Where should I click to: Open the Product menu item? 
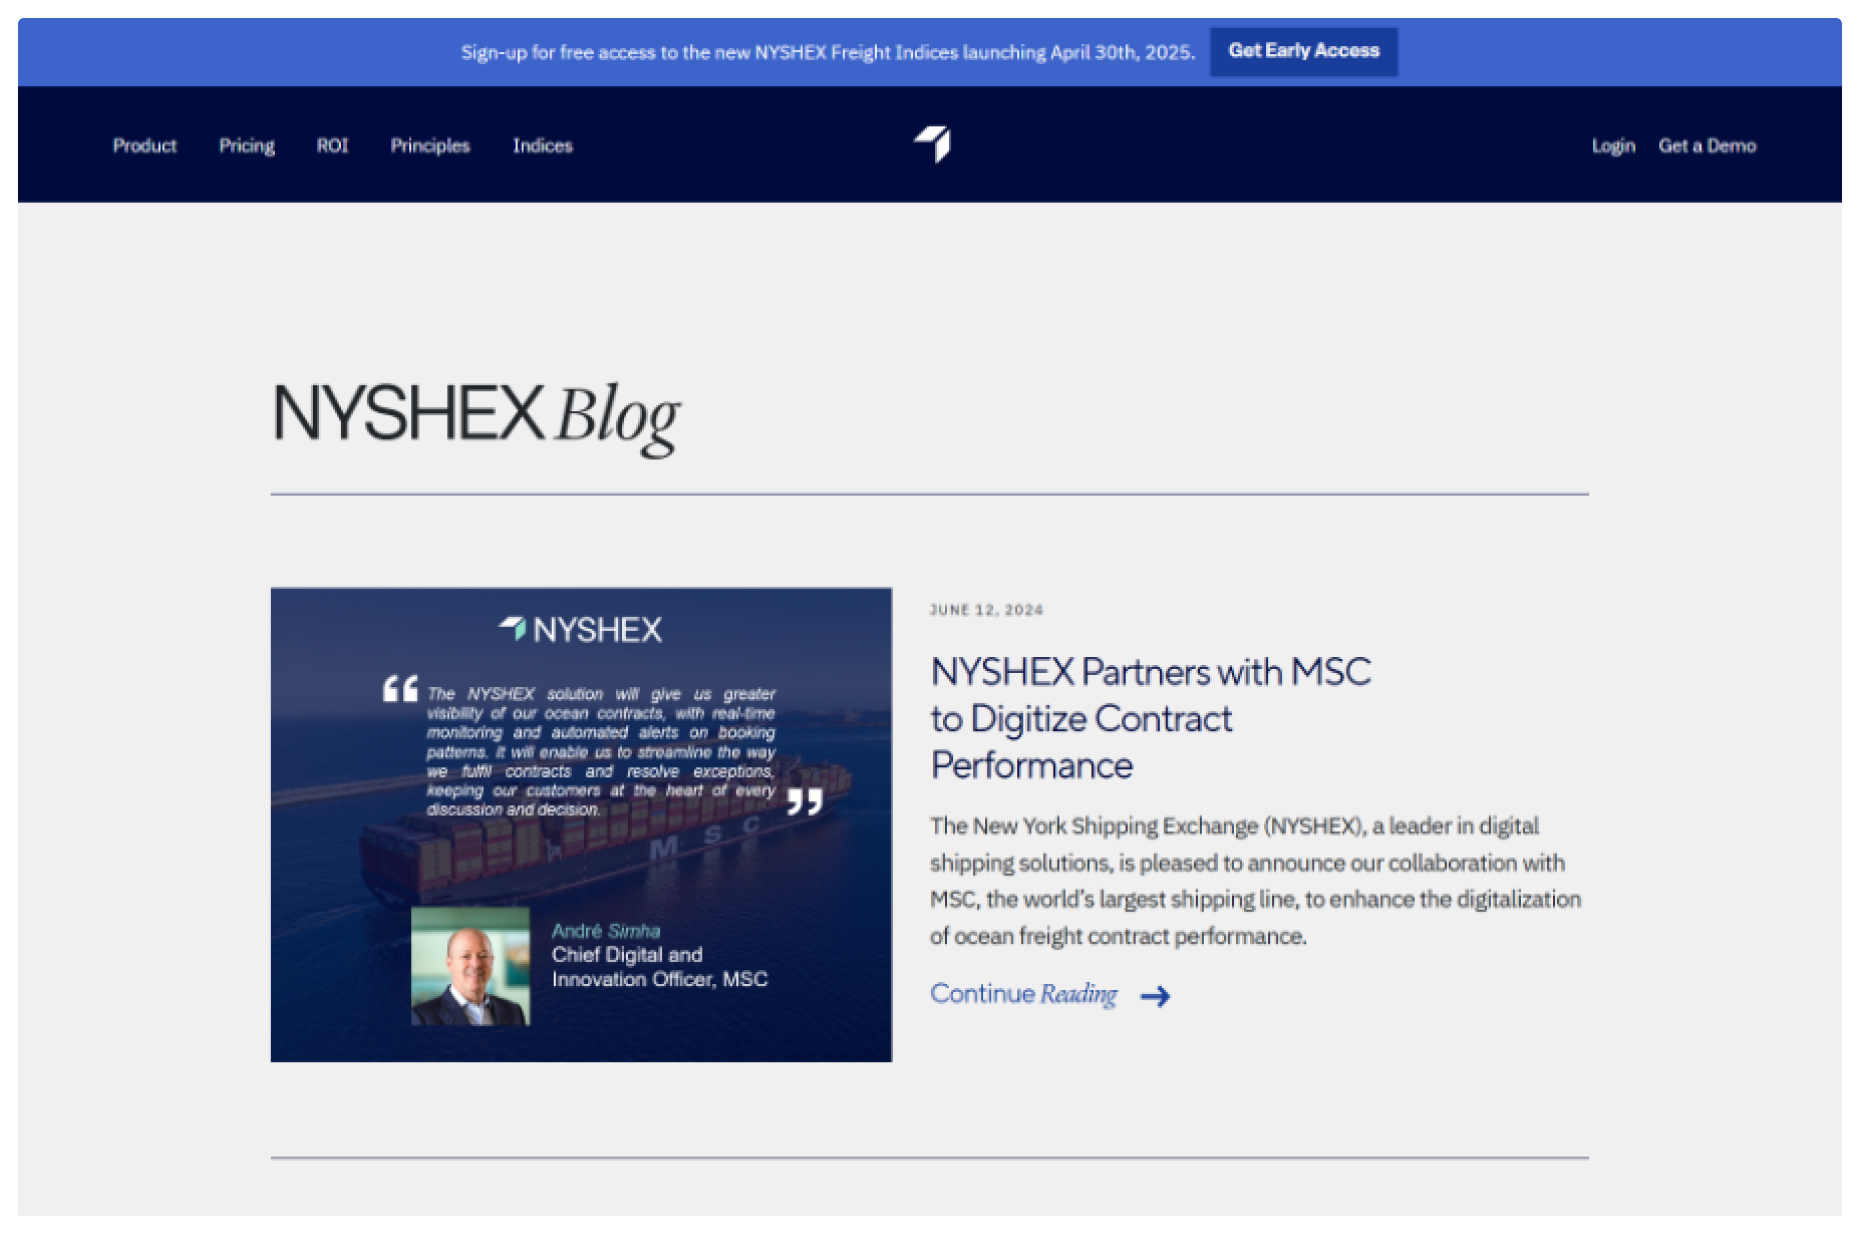(144, 146)
